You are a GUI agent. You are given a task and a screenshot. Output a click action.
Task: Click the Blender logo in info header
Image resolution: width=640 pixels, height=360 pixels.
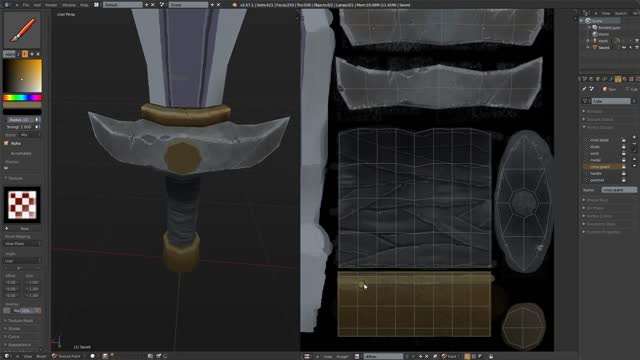(234, 5)
